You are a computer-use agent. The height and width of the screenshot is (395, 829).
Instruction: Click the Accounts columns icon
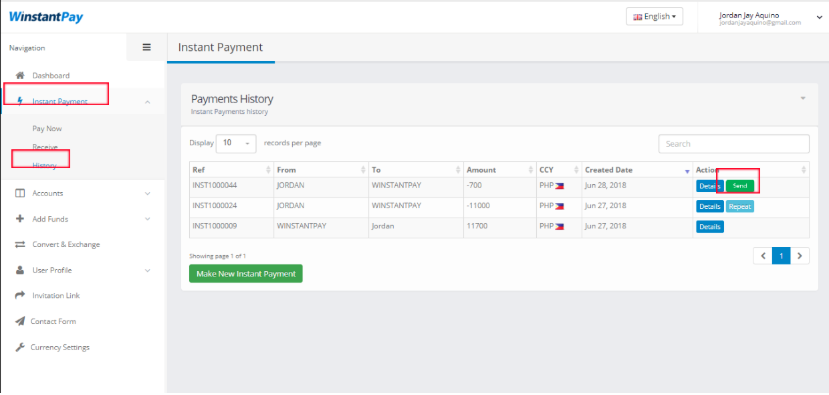click(x=20, y=194)
